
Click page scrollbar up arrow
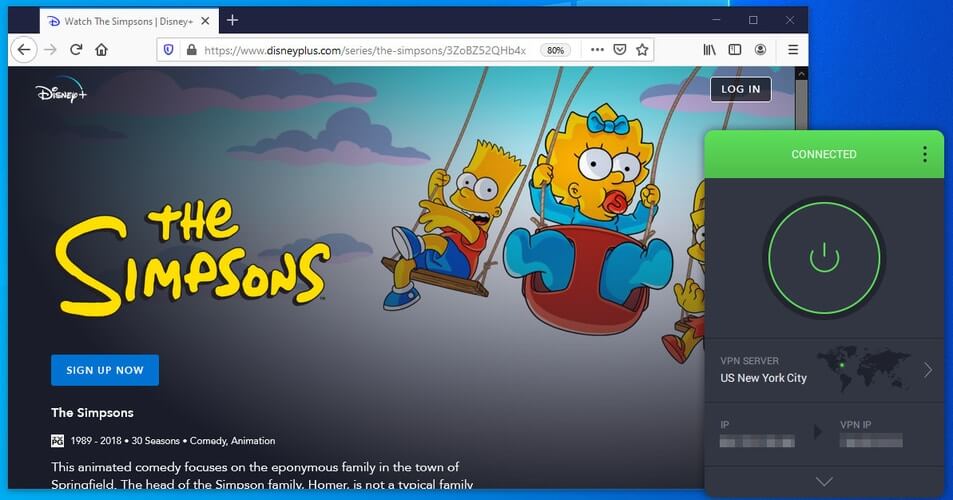tap(801, 74)
